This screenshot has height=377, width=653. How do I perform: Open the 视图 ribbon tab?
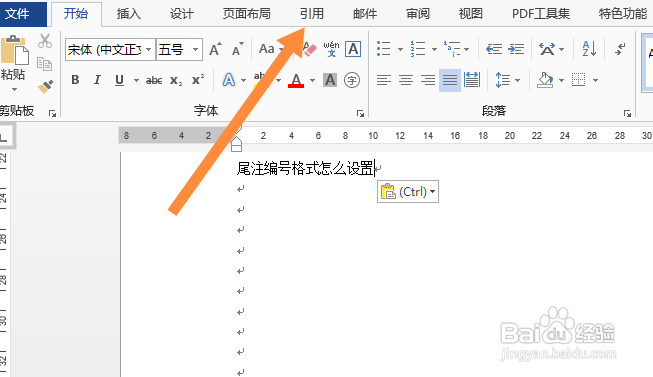coord(471,14)
